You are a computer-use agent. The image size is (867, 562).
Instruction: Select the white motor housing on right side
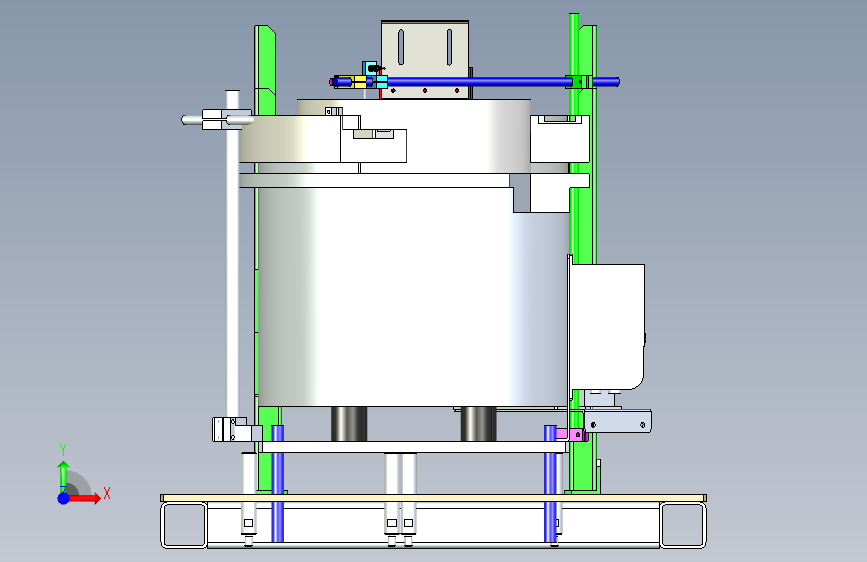[x=607, y=326]
